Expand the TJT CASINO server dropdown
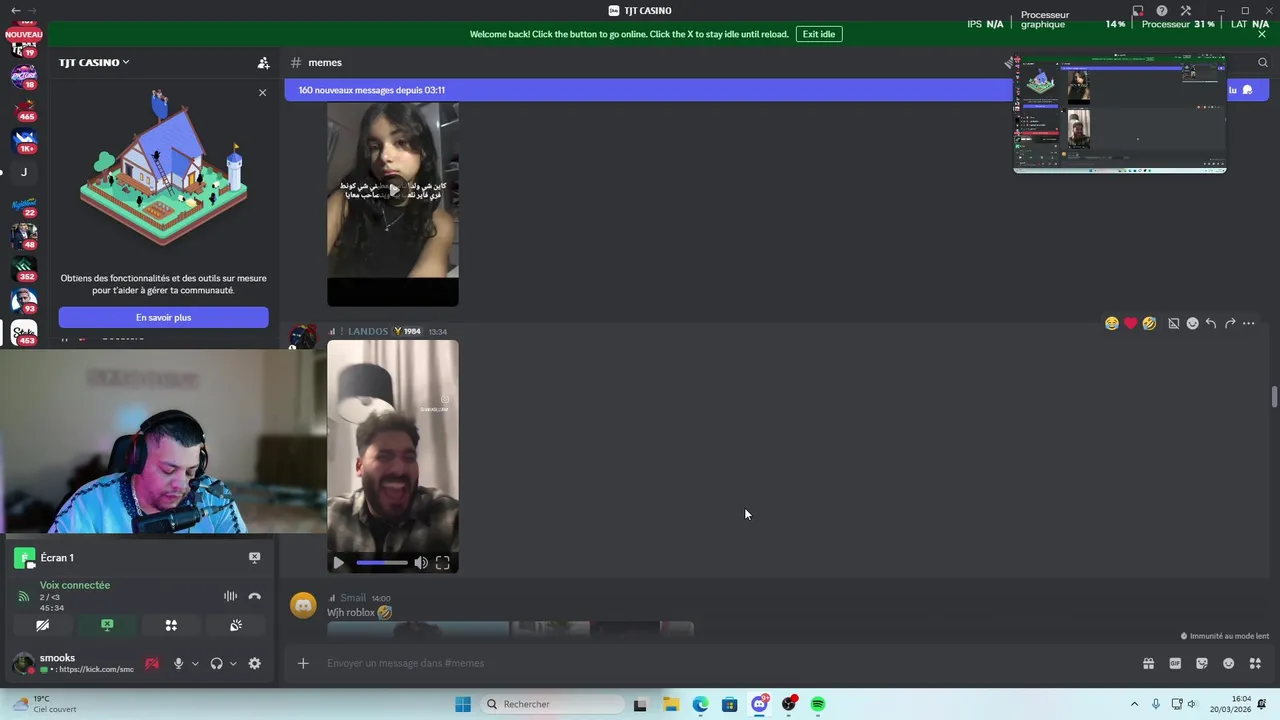1280x720 pixels. [94, 62]
